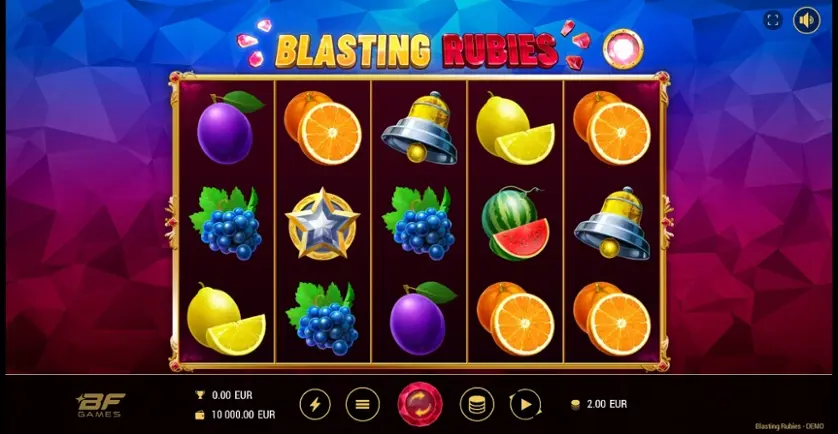Start autoplay with the play arrow button
Viewport: 838px width, 434px height.
click(x=525, y=405)
